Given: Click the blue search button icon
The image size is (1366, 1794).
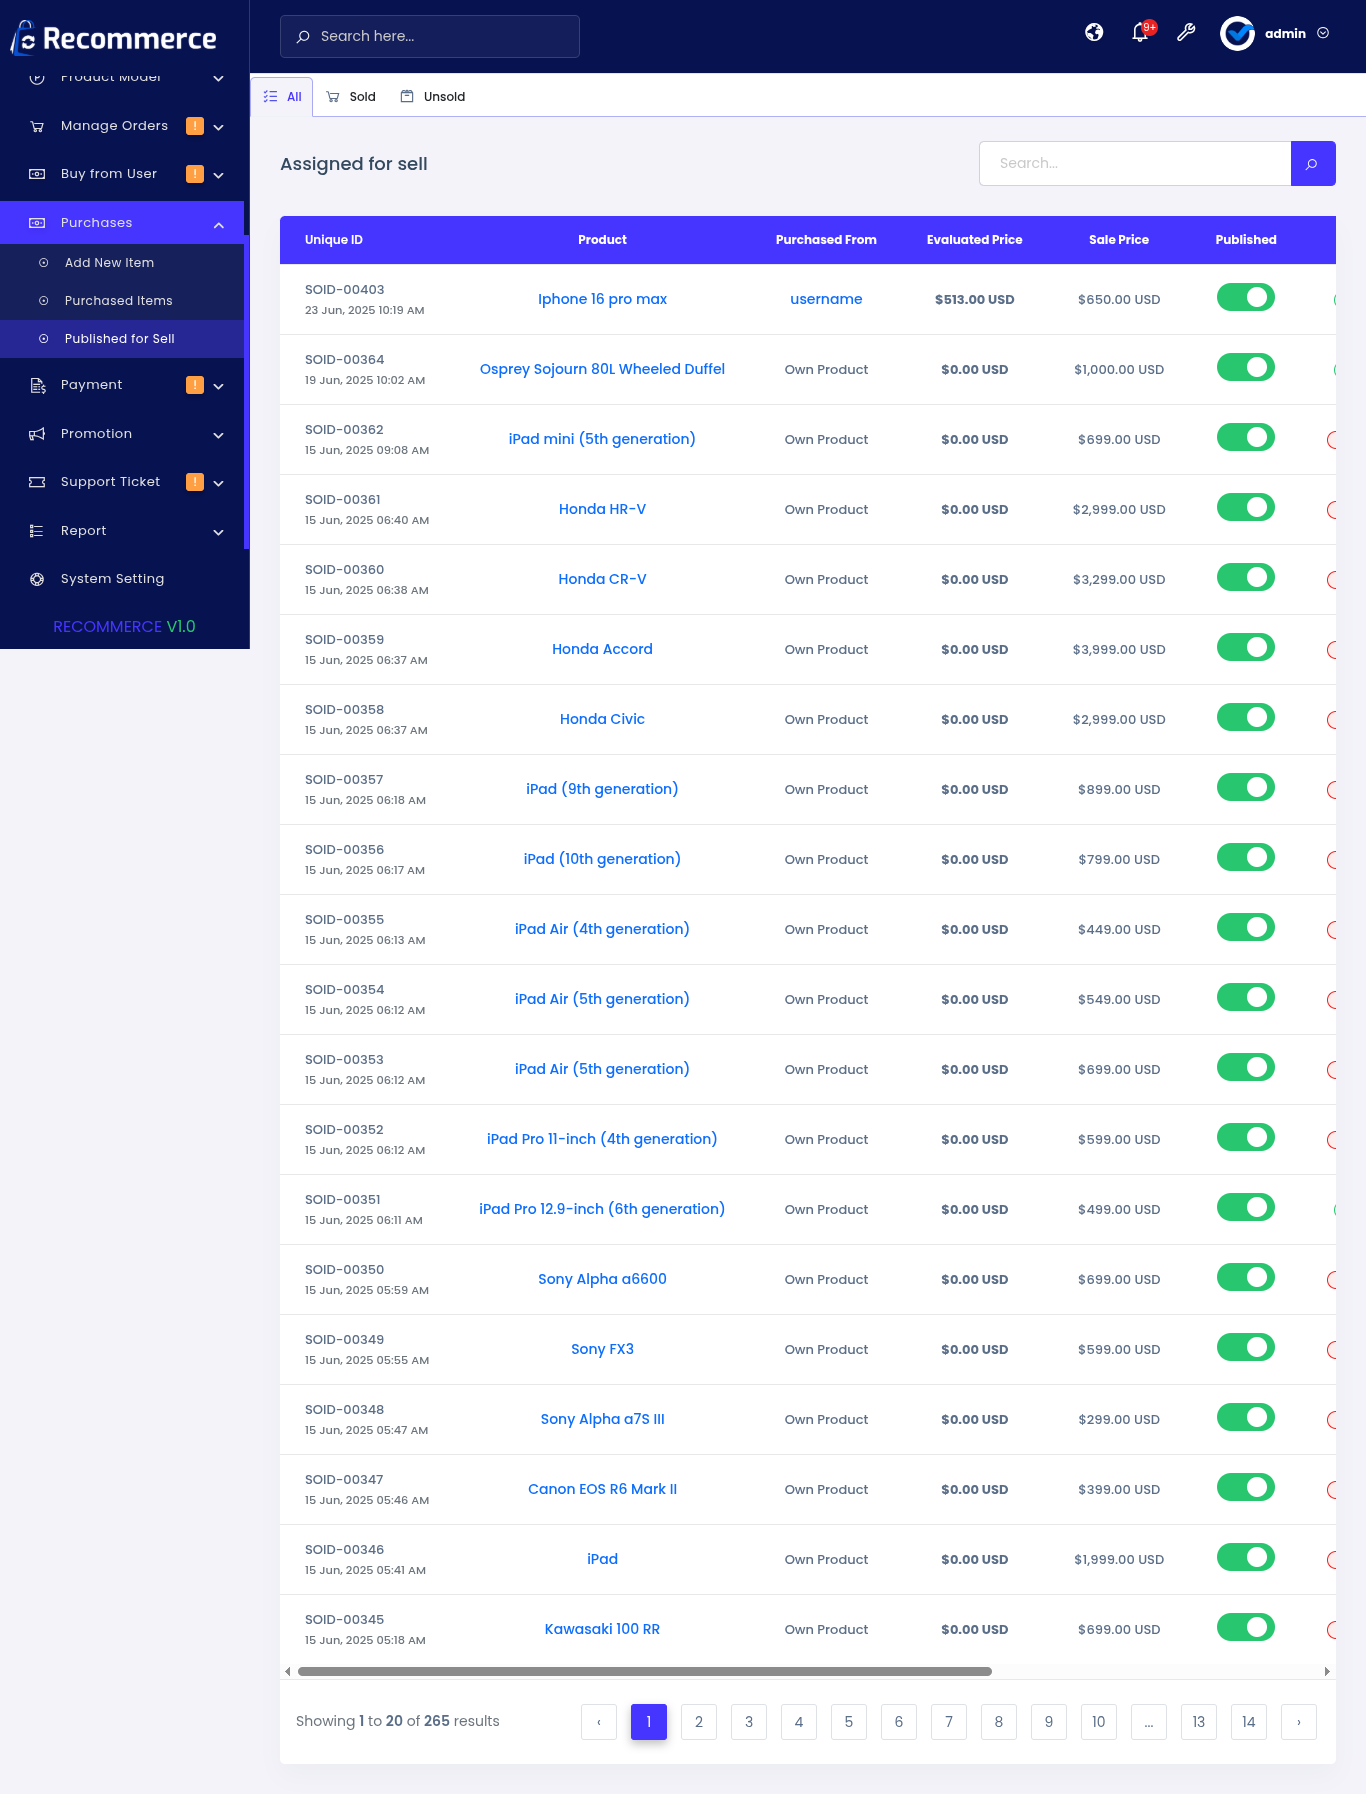Looking at the screenshot, I should (1313, 163).
